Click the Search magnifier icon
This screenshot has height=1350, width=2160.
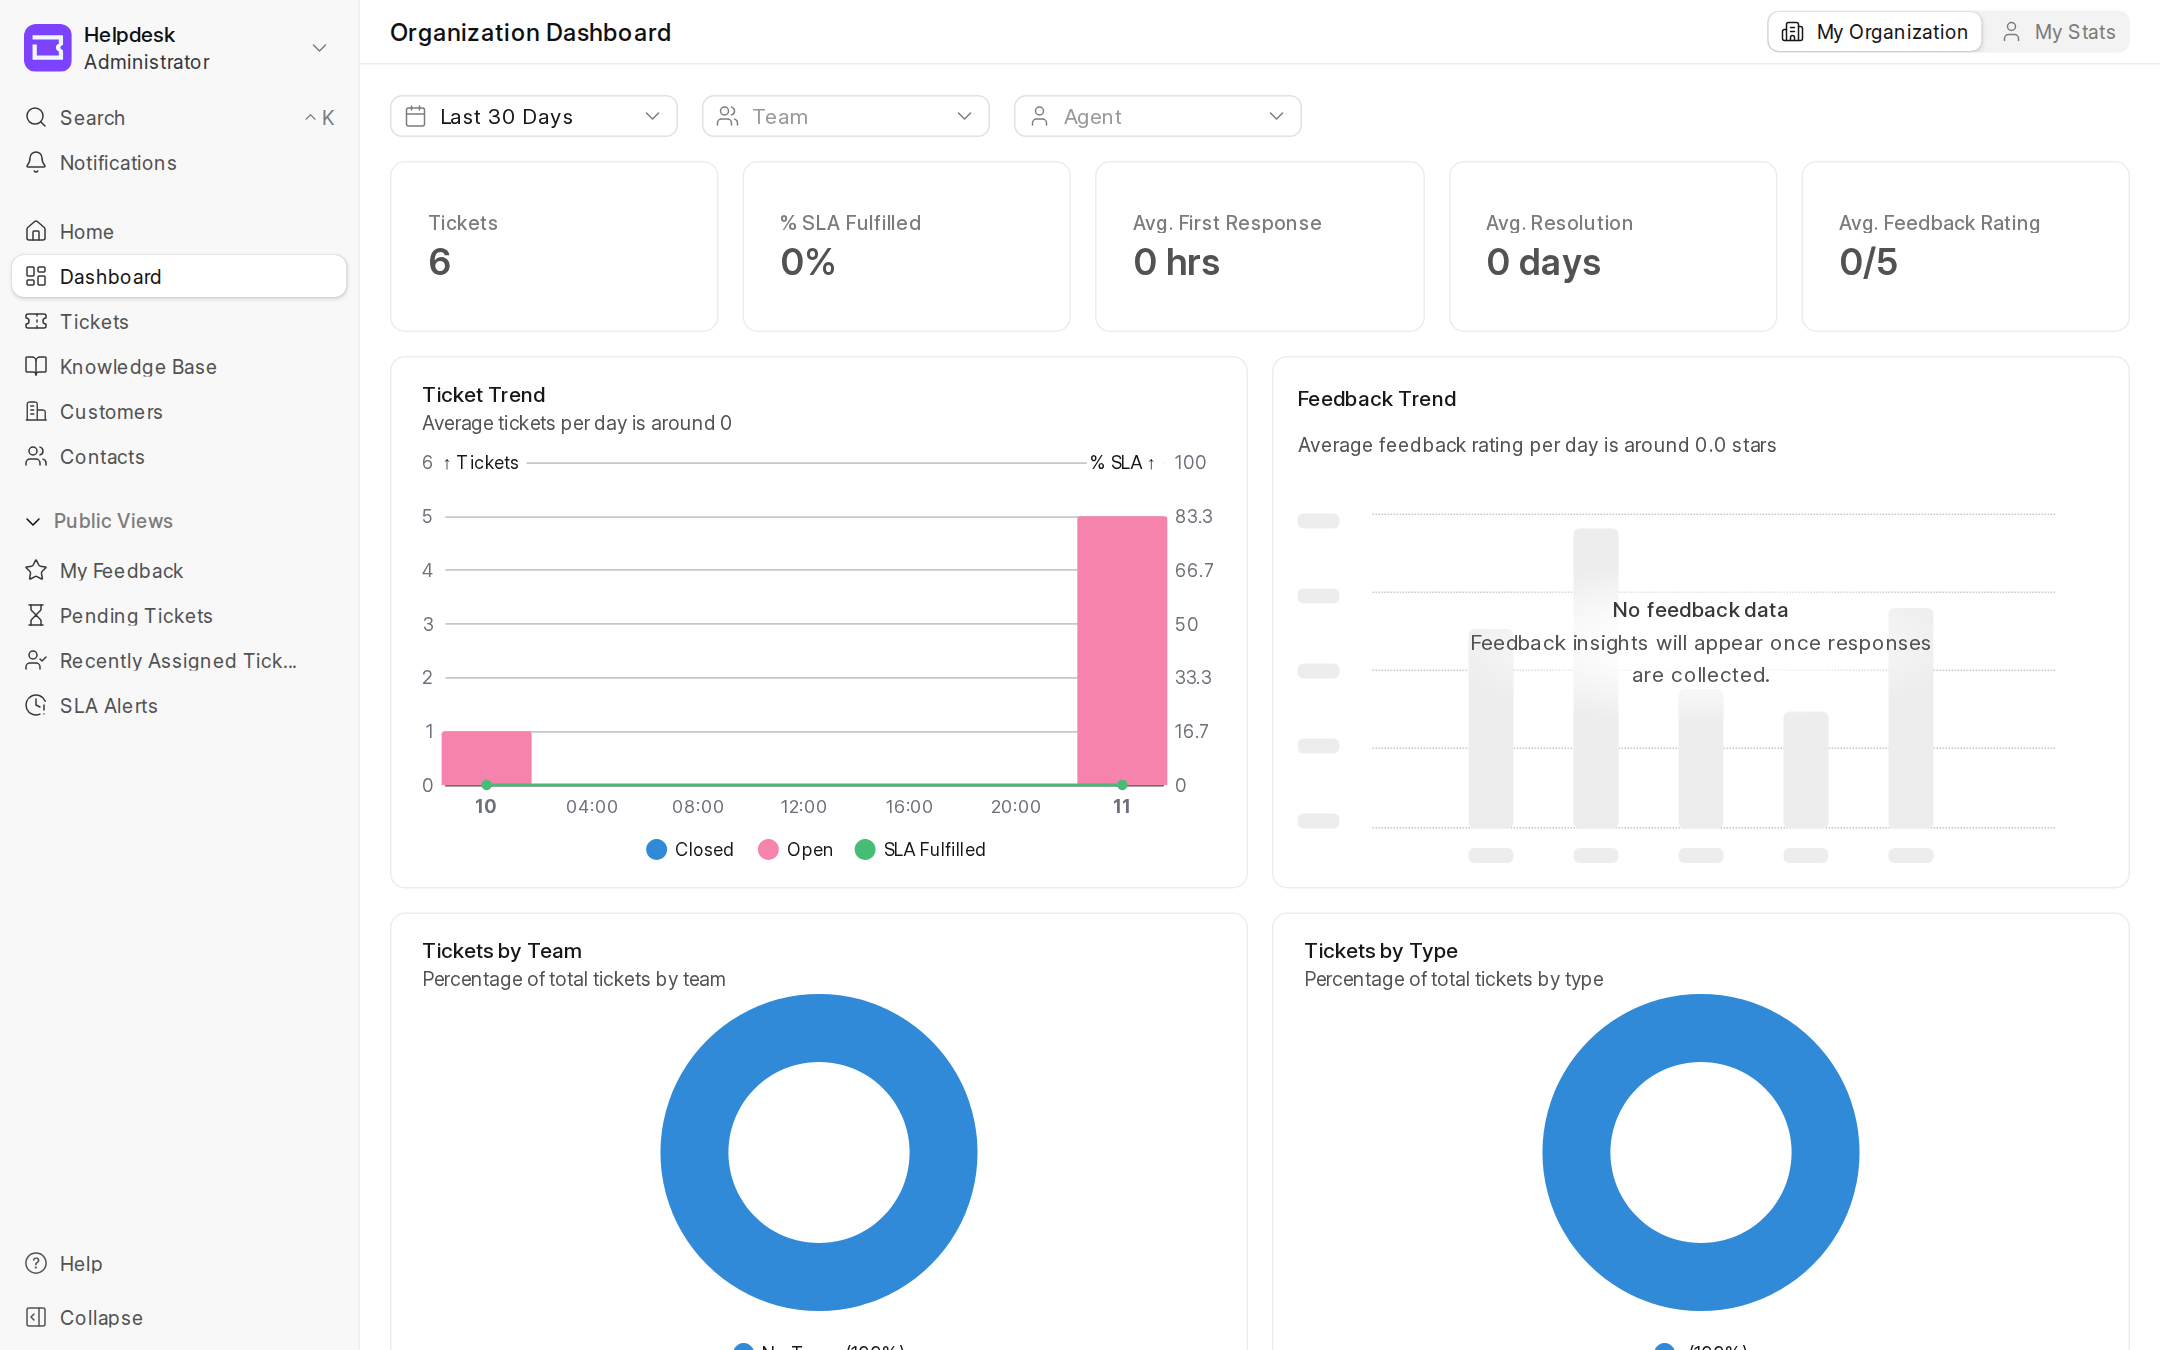click(x=36, y=117)
